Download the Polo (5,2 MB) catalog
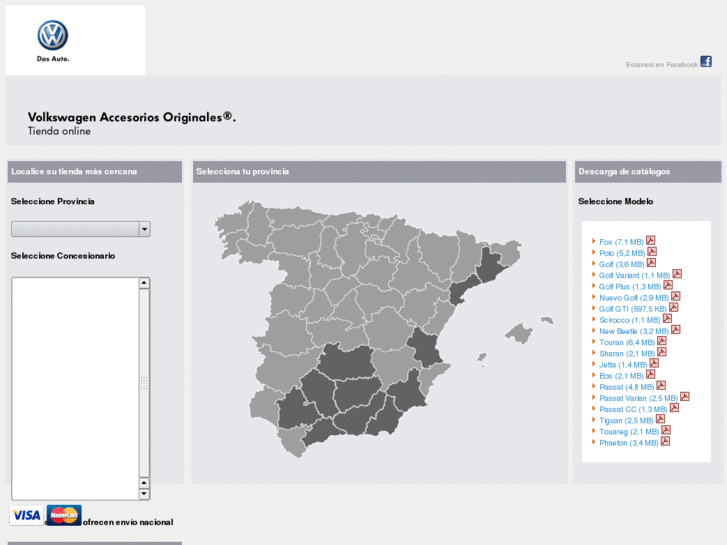This screenshot has width=727, height=545. [622, 253]
